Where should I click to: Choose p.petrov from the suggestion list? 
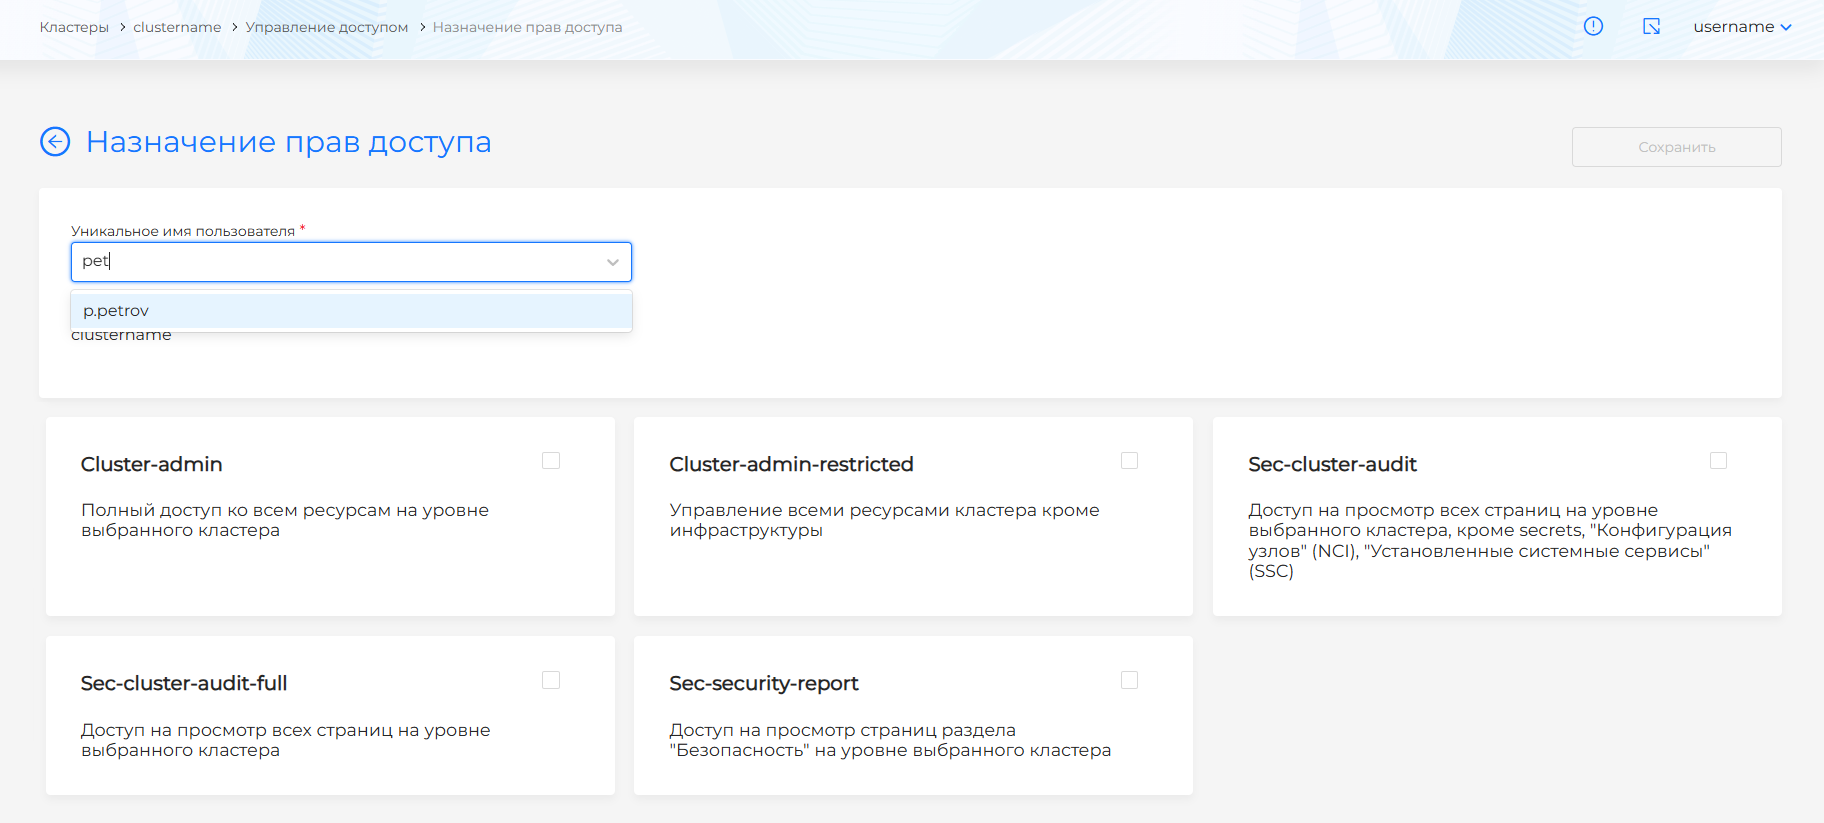[x=116, y=311]
